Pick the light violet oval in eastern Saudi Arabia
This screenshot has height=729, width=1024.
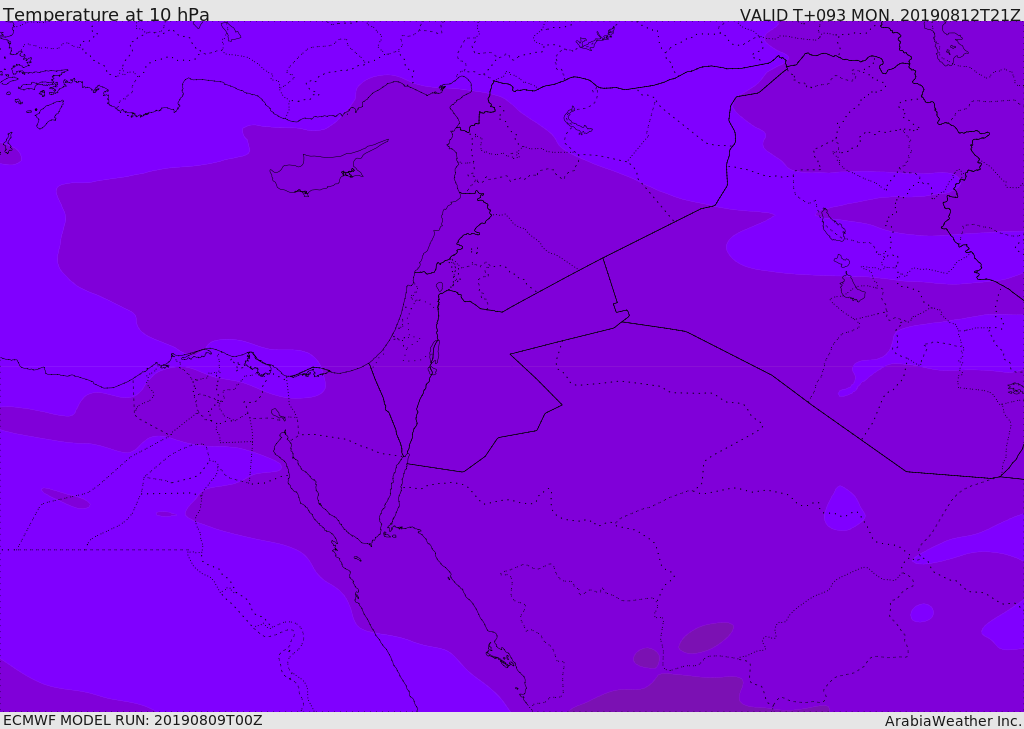843,509
